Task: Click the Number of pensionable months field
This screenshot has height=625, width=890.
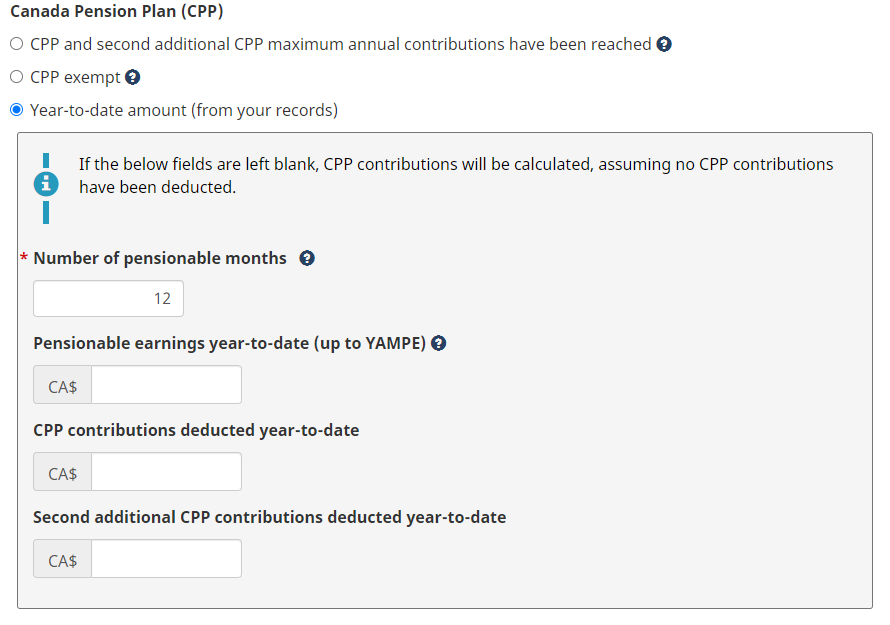Action: pos(108,298)
